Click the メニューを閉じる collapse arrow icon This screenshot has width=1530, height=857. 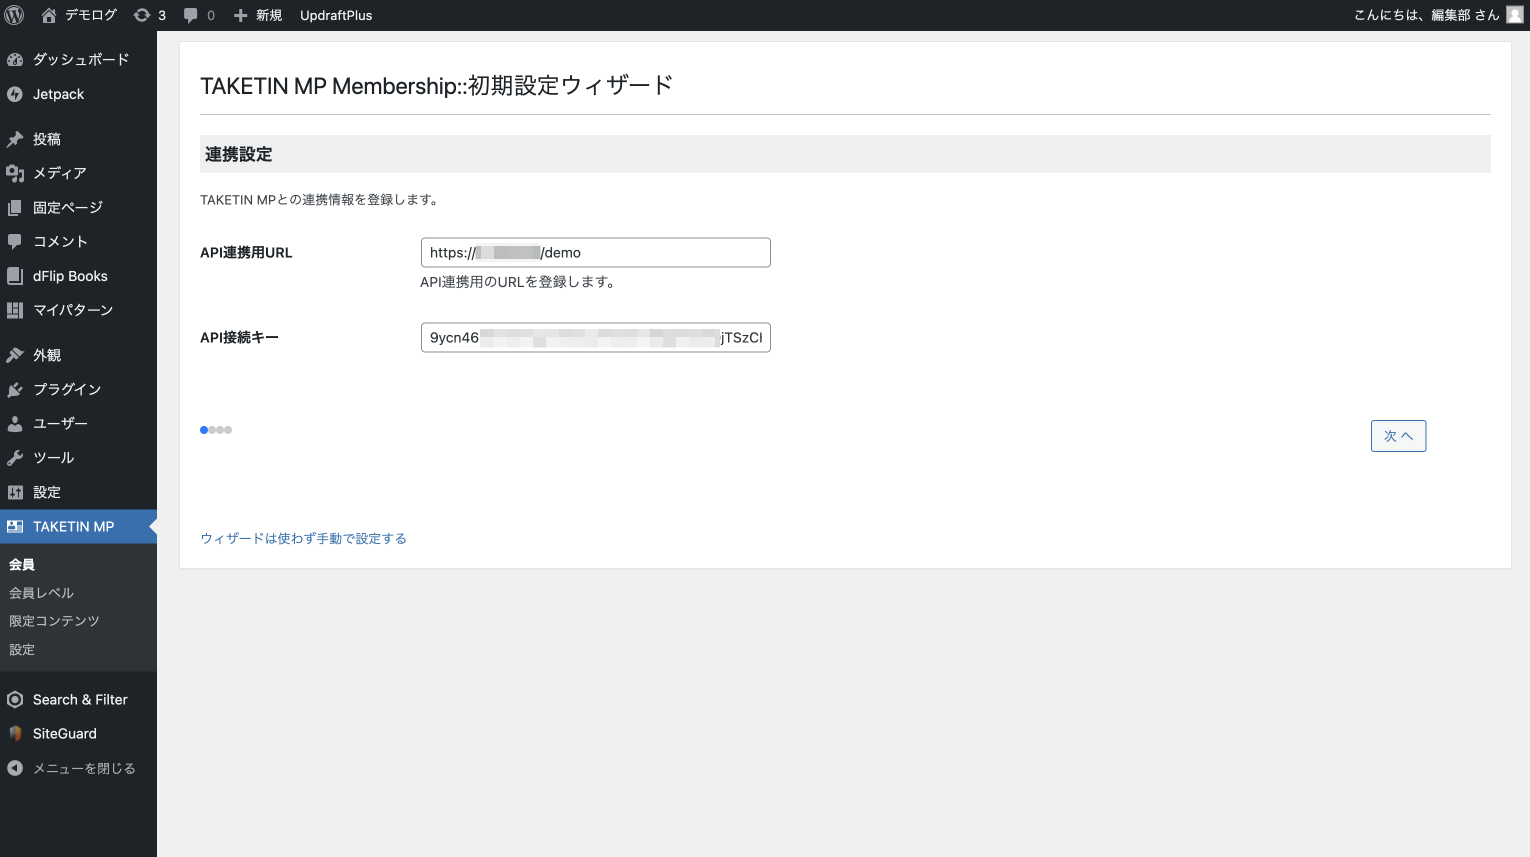click(15, 768)
